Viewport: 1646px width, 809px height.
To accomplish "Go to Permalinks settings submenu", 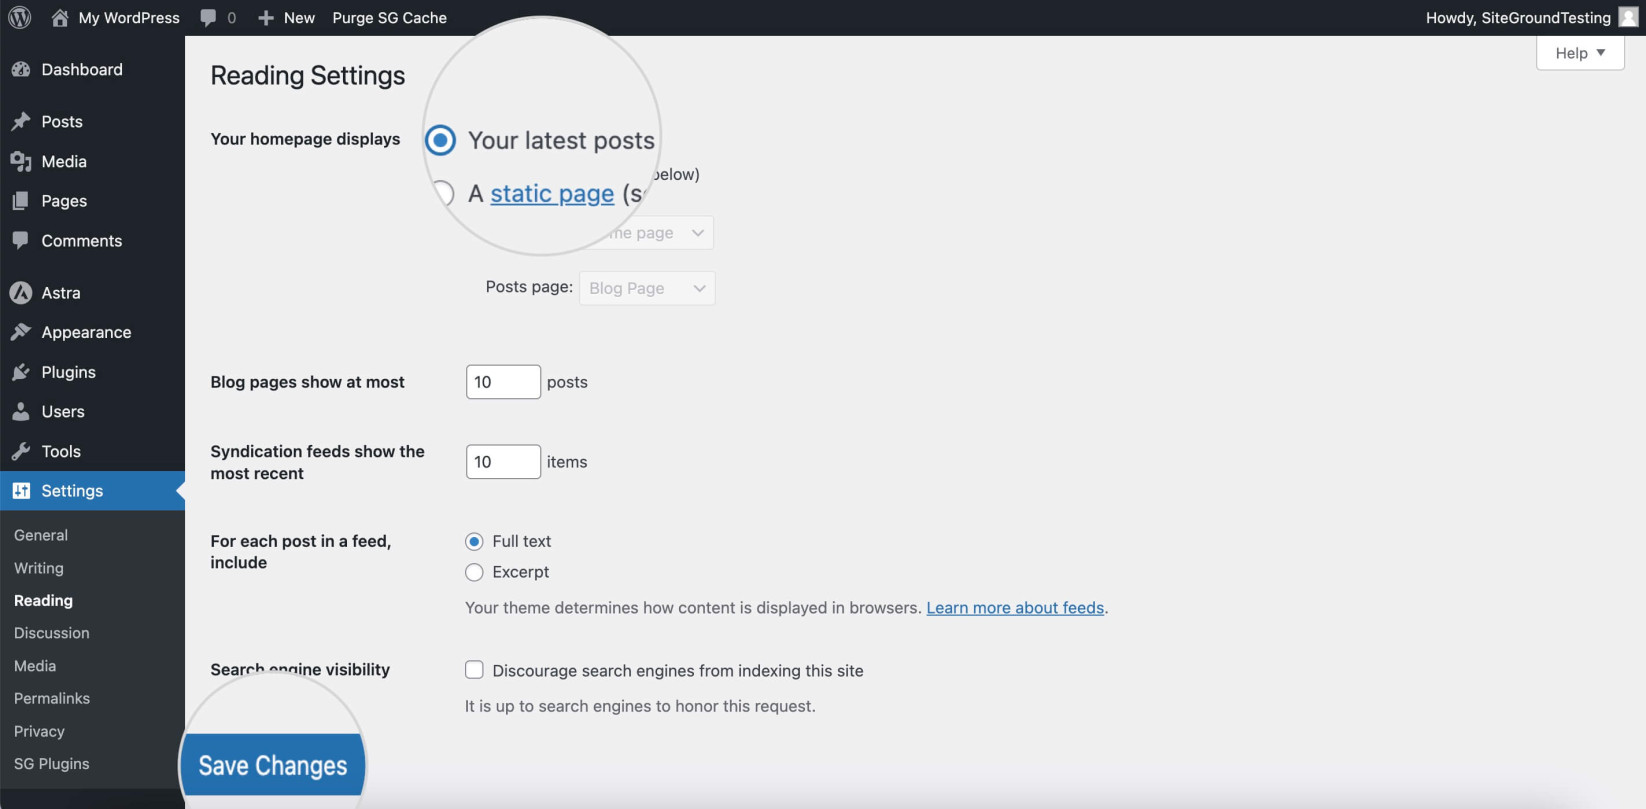I will click(52, 698).
